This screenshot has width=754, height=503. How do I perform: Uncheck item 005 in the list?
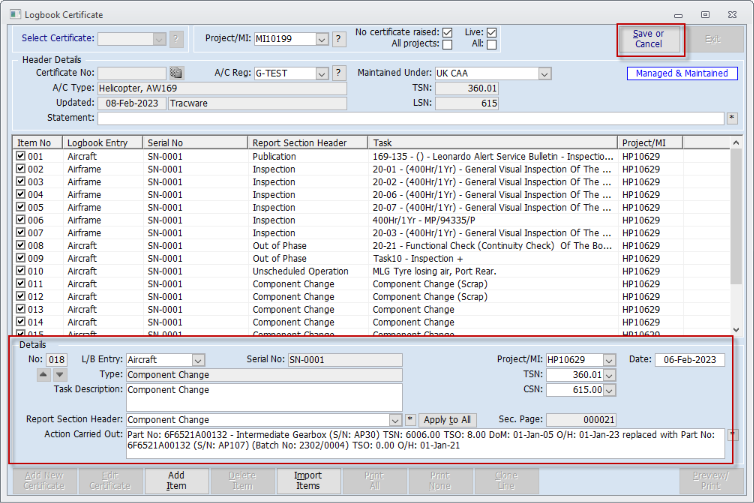tap(21, 207)
